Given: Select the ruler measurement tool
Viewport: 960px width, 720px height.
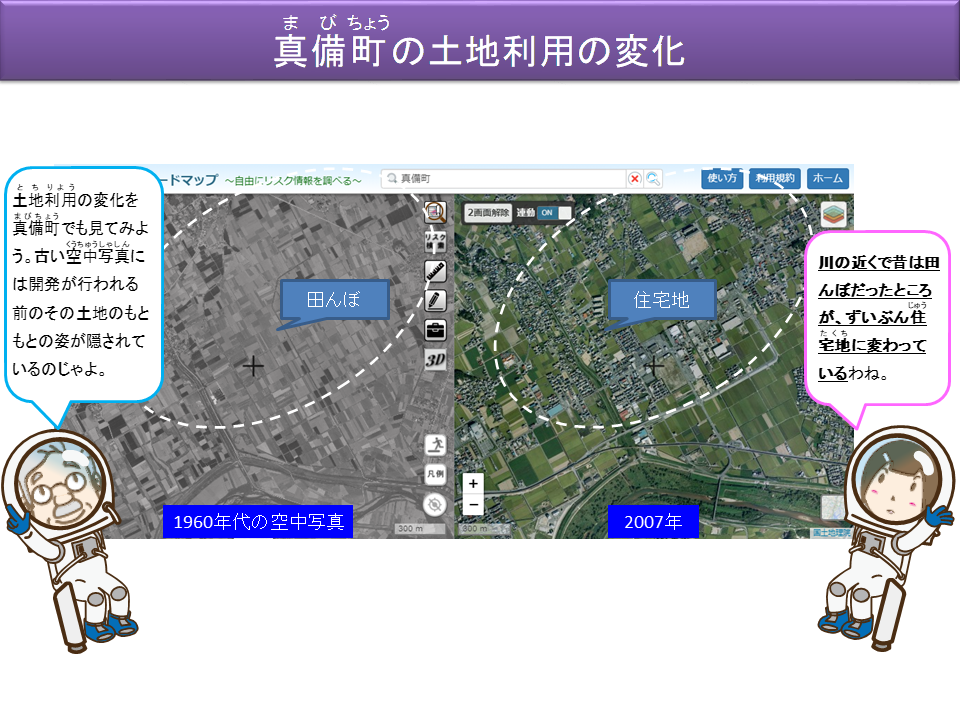Looking at the screenshot, I should [x=435, y=271].
